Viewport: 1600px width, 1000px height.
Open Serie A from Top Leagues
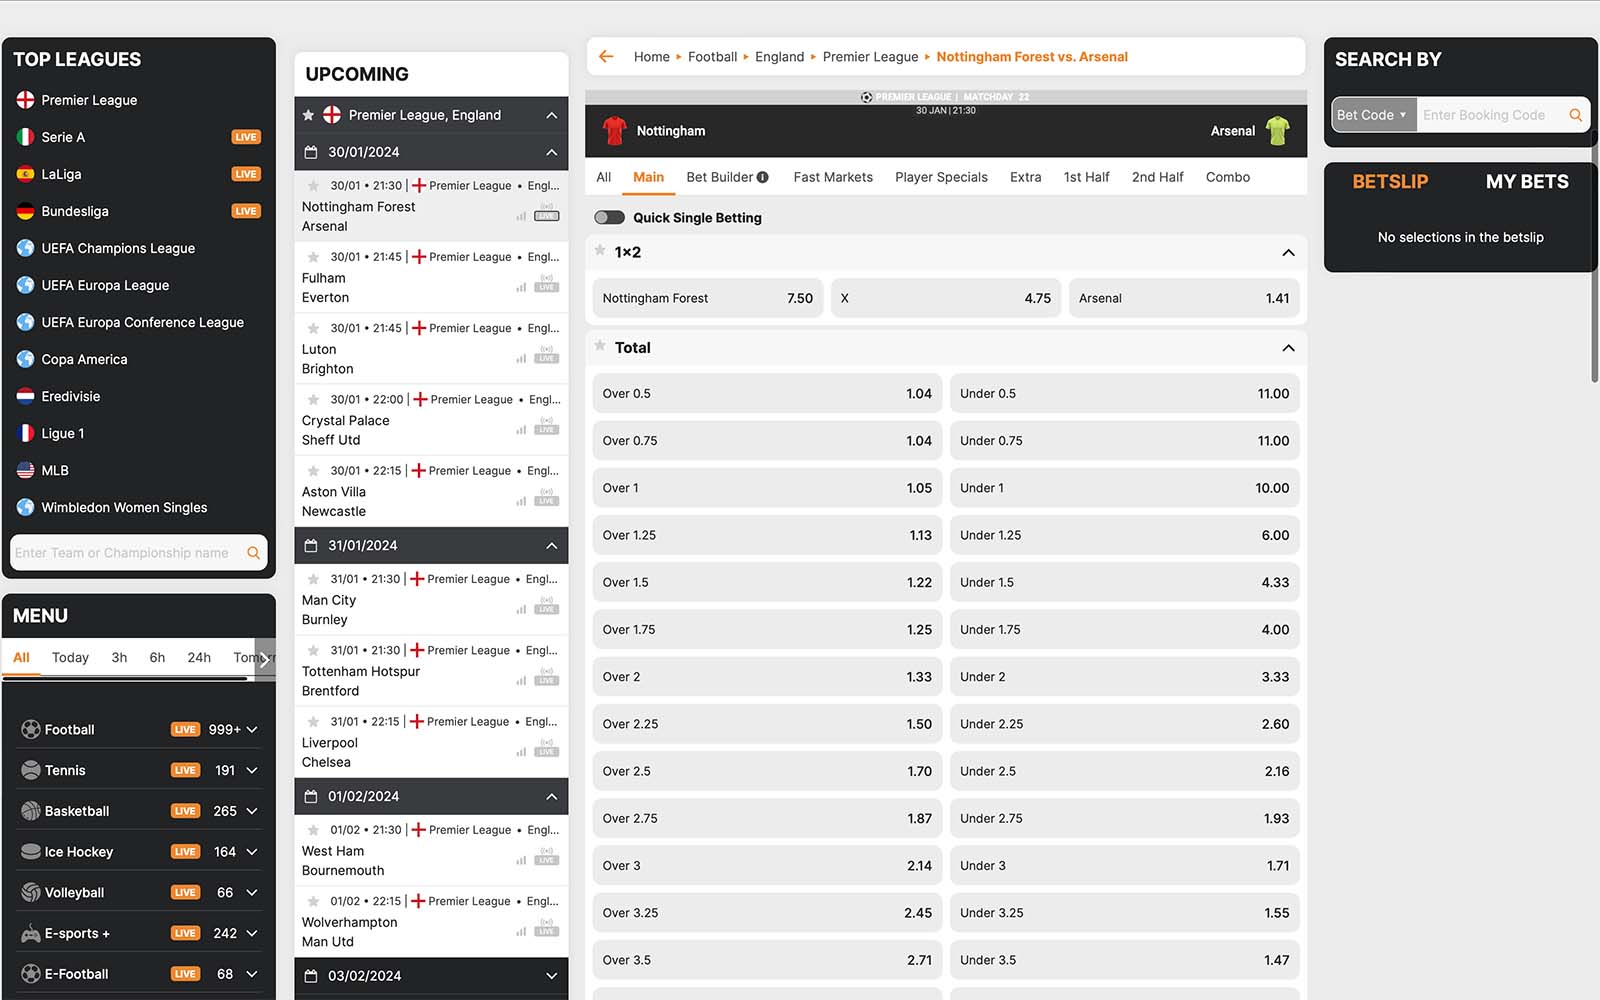(x=63, y=137)
